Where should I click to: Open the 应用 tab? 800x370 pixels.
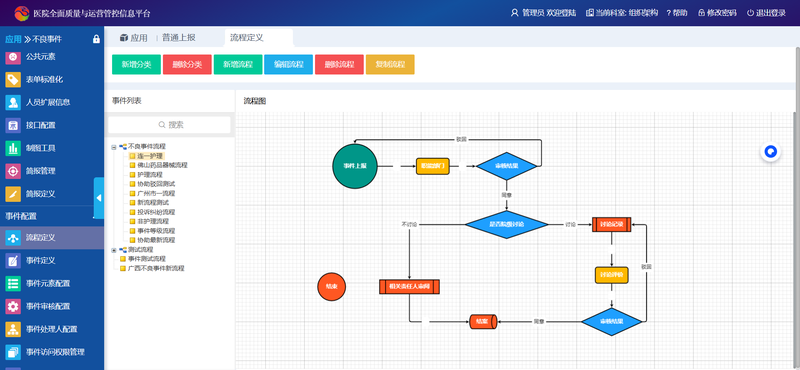[x=134, y=38]
